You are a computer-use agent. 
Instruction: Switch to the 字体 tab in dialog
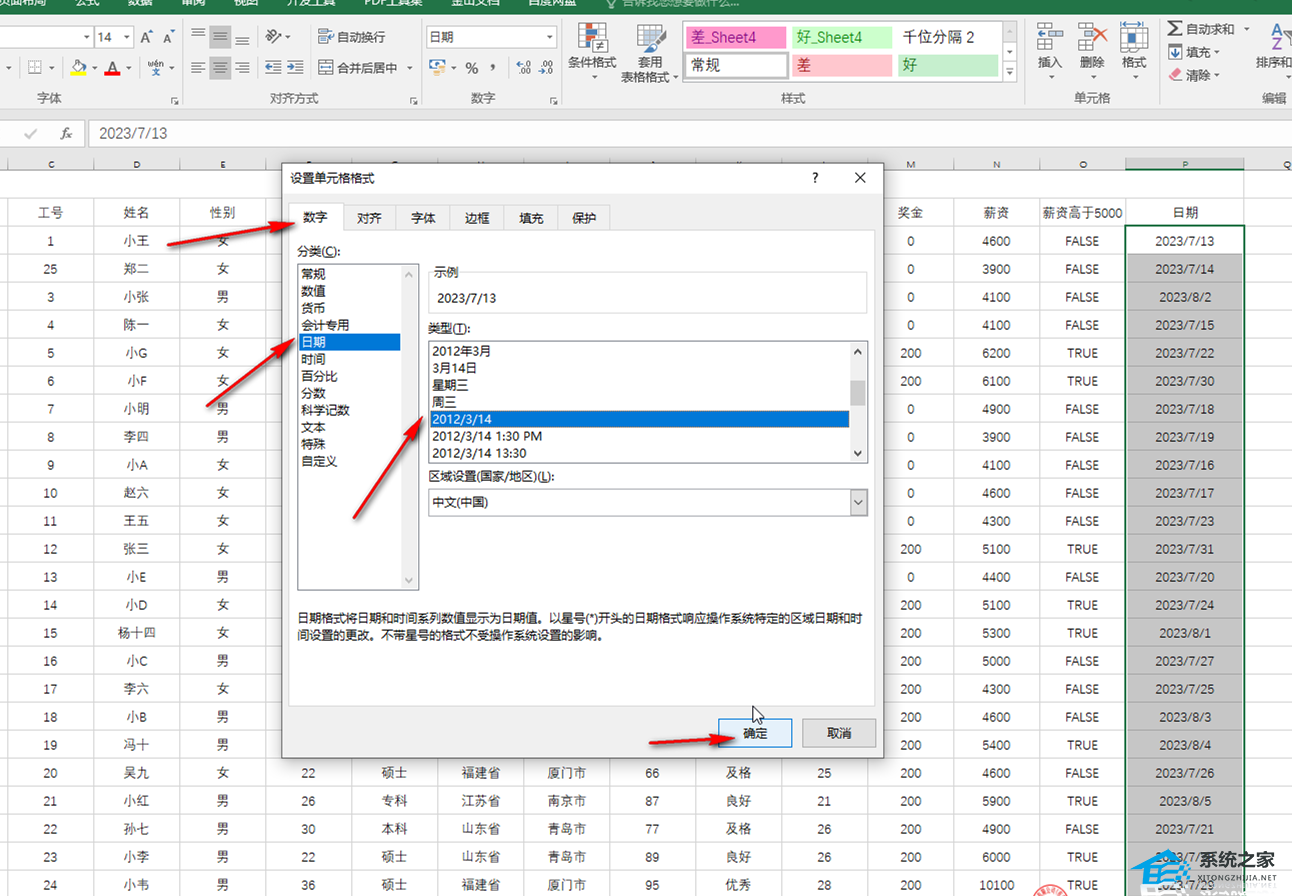click(423, 217)
